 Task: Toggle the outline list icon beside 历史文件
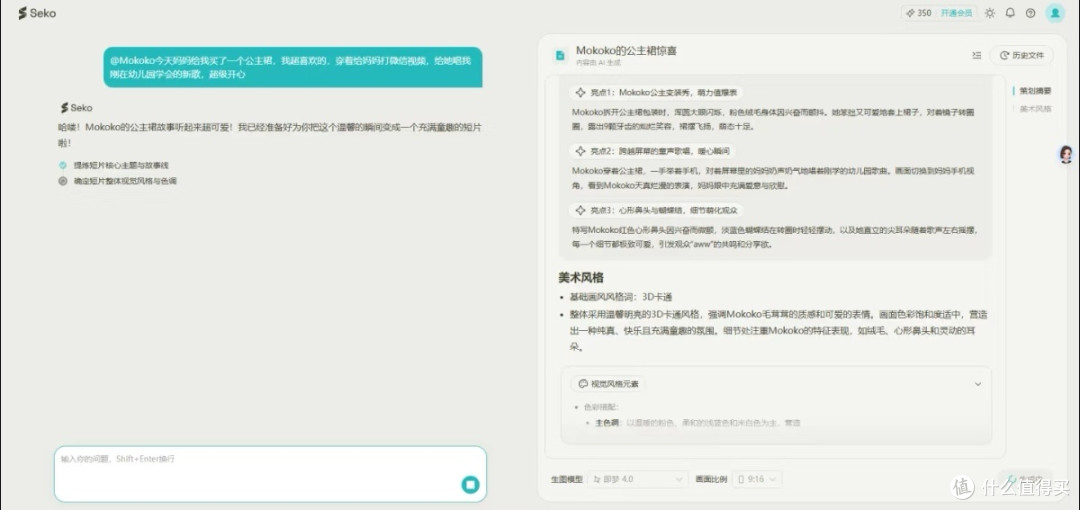(x=976, y=55)
